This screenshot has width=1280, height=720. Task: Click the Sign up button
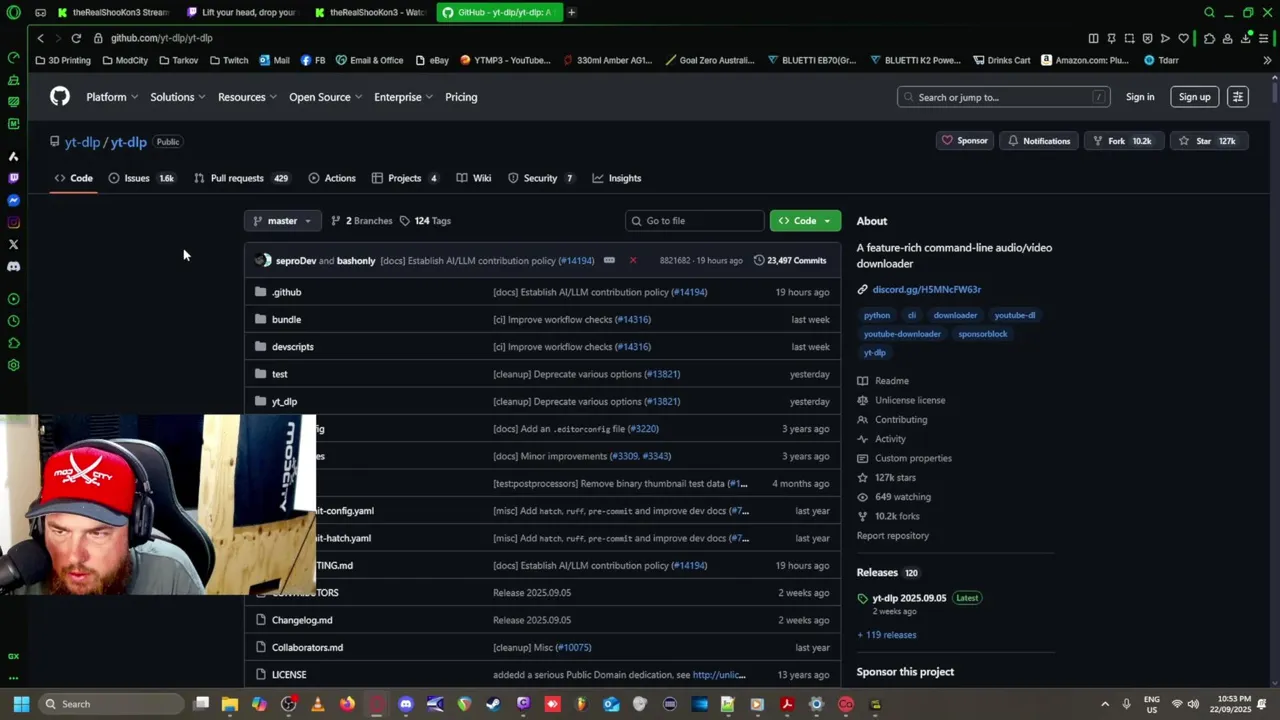click(1195, 97)
